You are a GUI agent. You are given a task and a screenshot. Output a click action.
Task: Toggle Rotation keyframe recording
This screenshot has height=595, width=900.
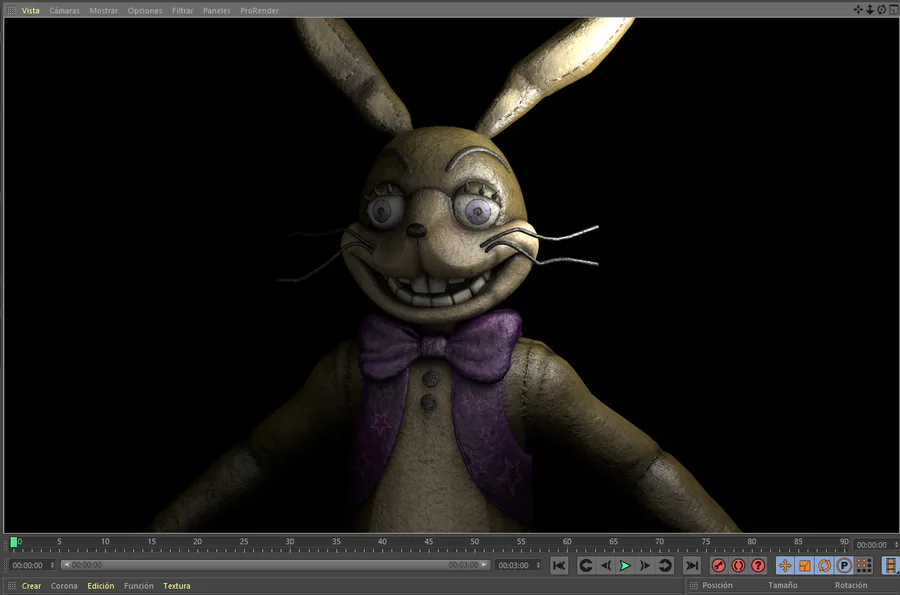point(824,566)
